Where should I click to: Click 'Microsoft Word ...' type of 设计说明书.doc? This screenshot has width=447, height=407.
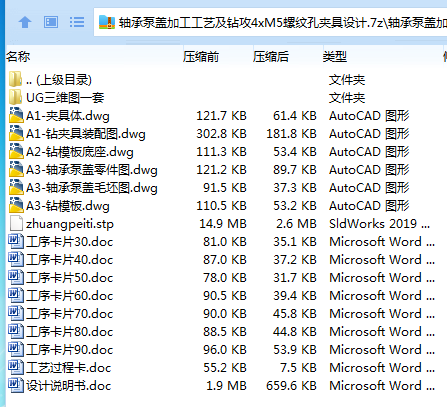(382, 386)
